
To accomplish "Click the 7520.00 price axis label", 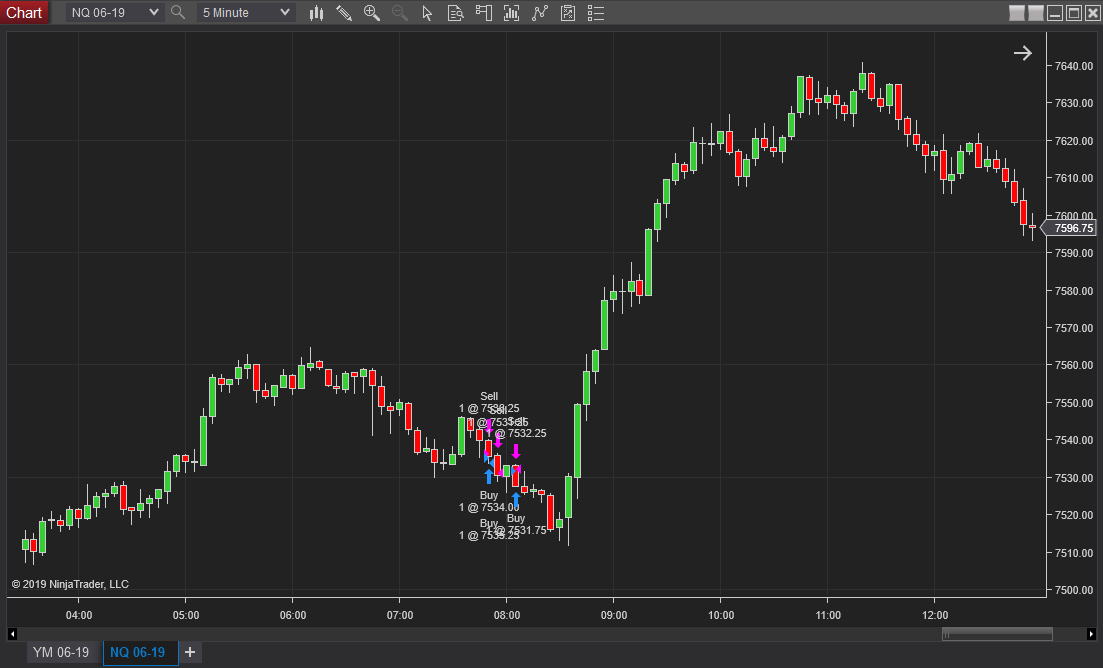I will point(1073,515).
